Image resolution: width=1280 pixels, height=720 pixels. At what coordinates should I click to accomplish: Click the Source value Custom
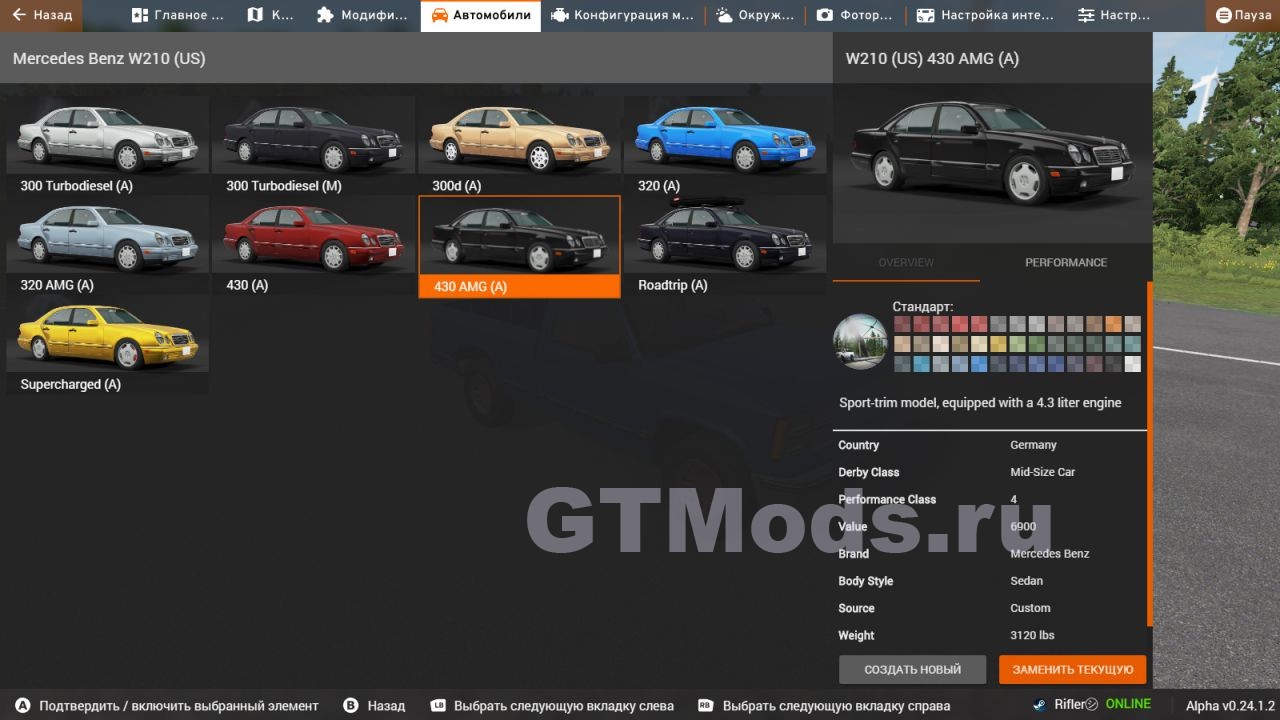coord(1030,608)
